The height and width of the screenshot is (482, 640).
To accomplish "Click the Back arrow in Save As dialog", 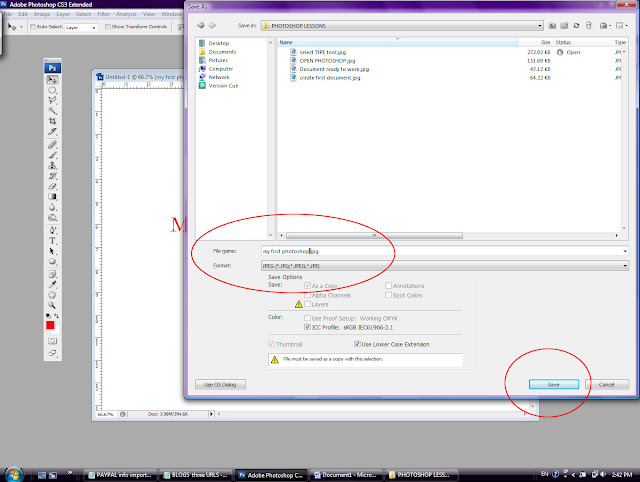I will pos(200,25).
